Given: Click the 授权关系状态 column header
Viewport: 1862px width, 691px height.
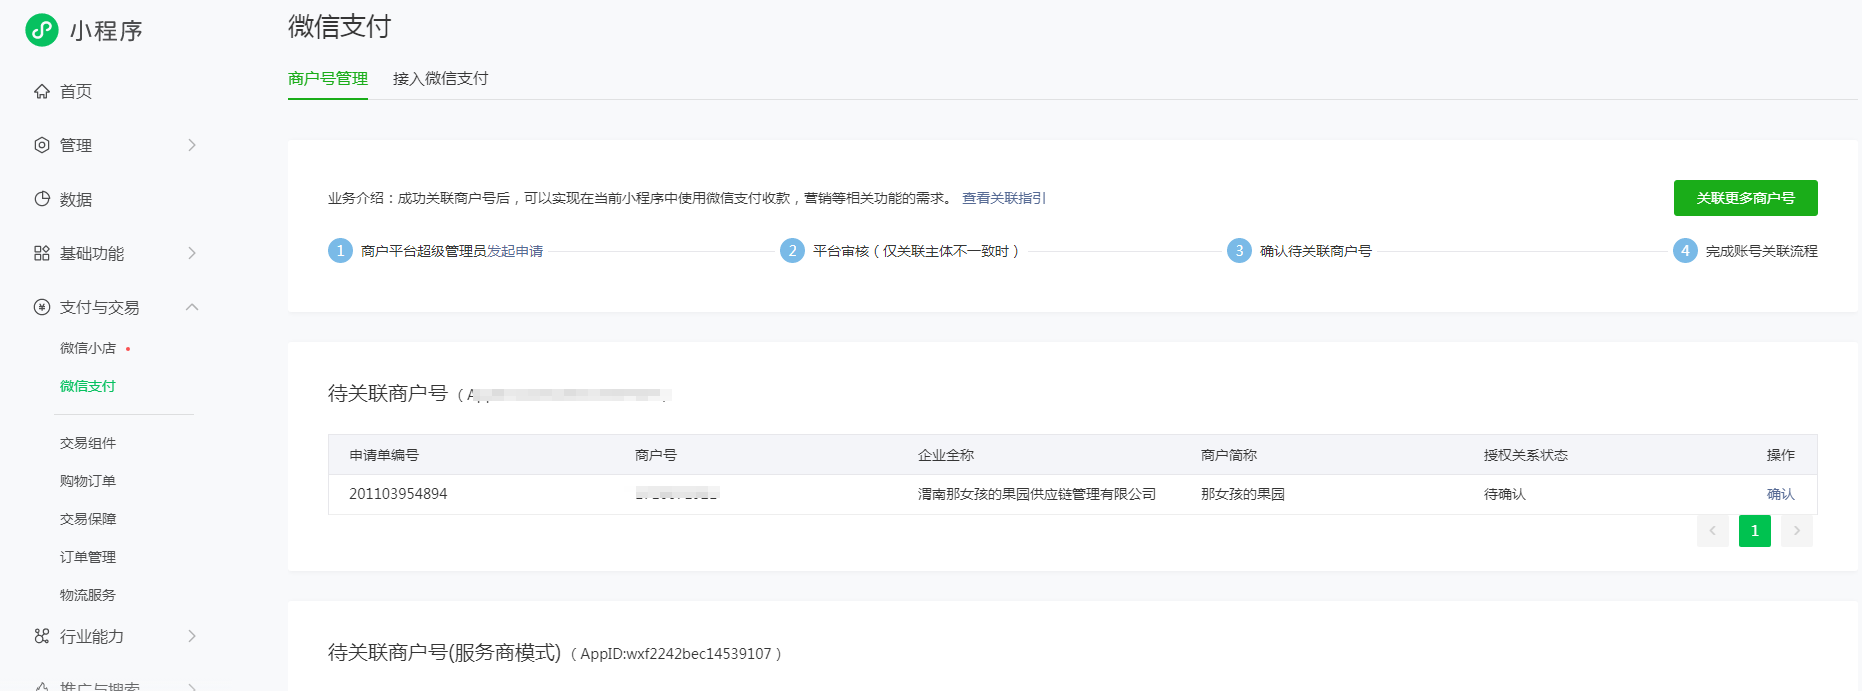Looking at the screenshot, I should [1526, 455].
